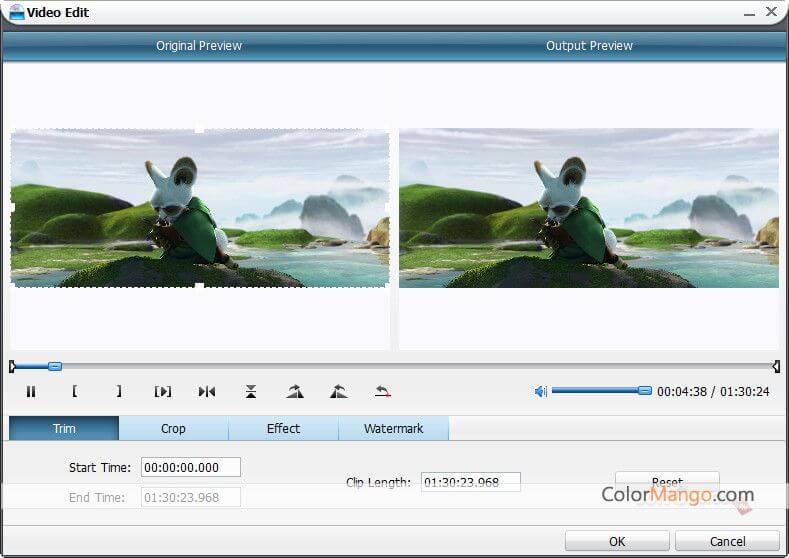This screenshot has height=558, width=789.
Task: Click the Start Time input field
Action: (191, 467)
